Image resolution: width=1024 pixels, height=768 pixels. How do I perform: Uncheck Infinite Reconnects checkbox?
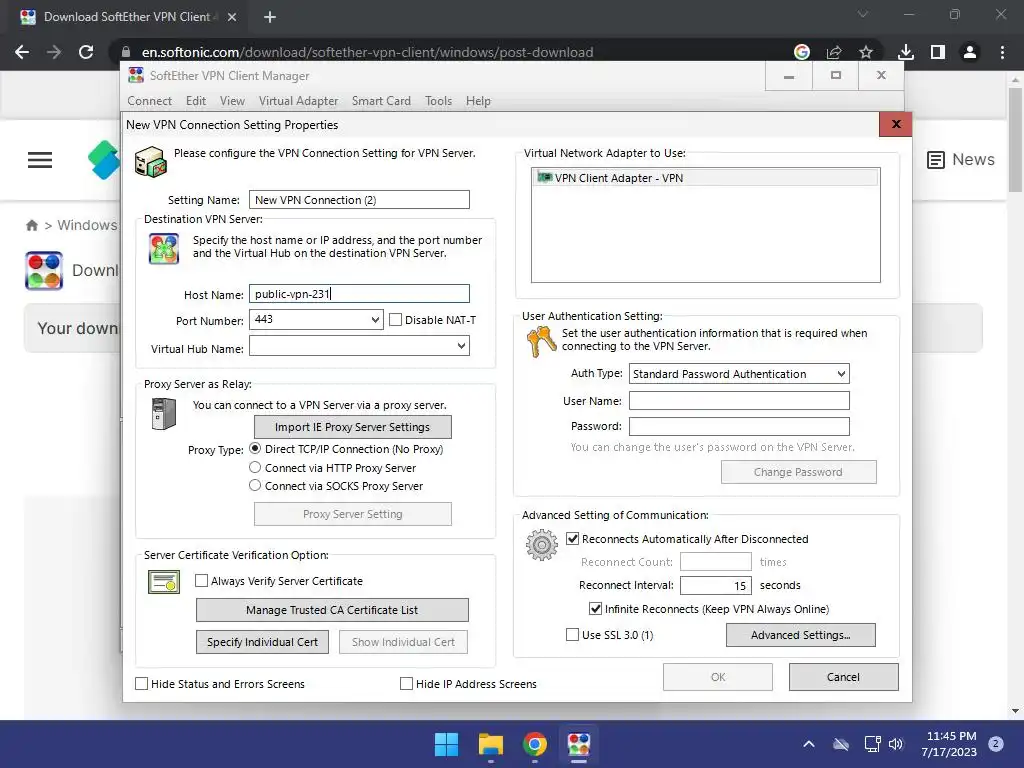(x=596, y=609)
